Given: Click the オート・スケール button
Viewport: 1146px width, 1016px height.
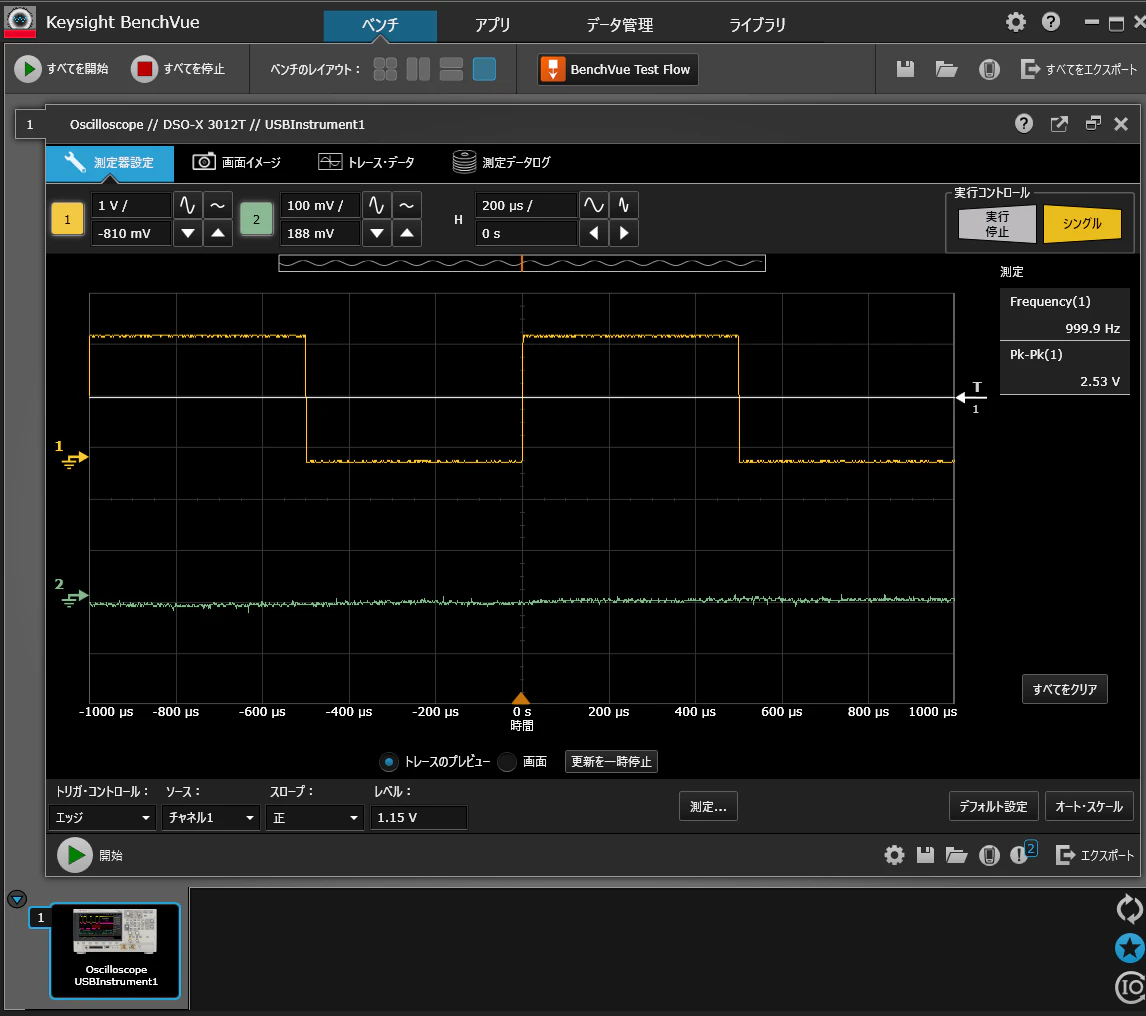Looking at the screenshot, I should point(1089,806).
